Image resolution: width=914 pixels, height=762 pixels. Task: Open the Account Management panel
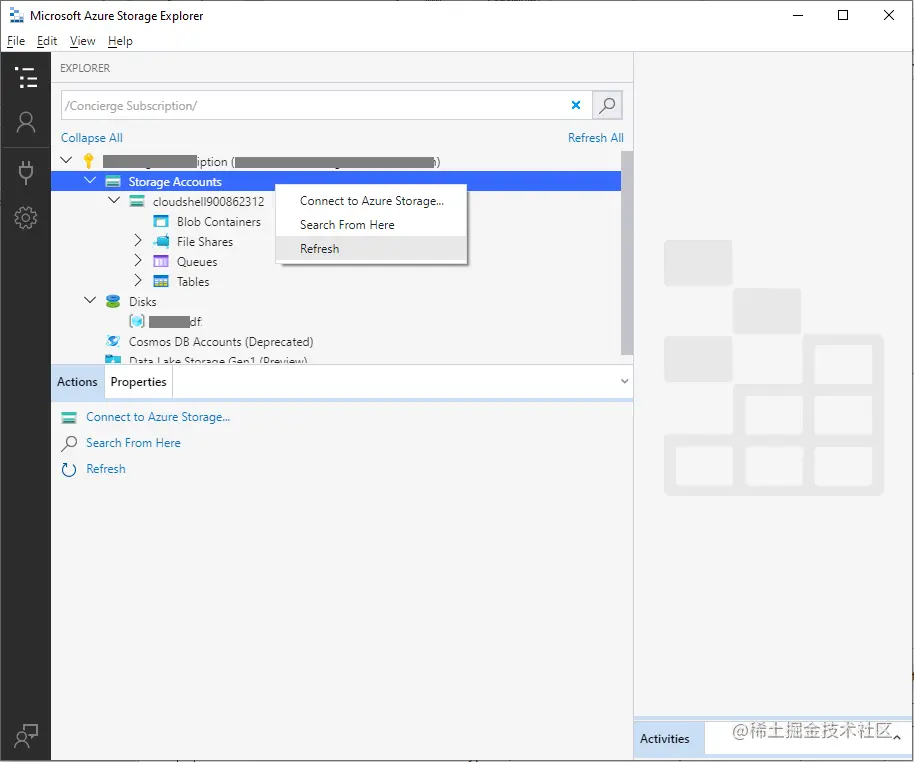(x=26, y=122)
